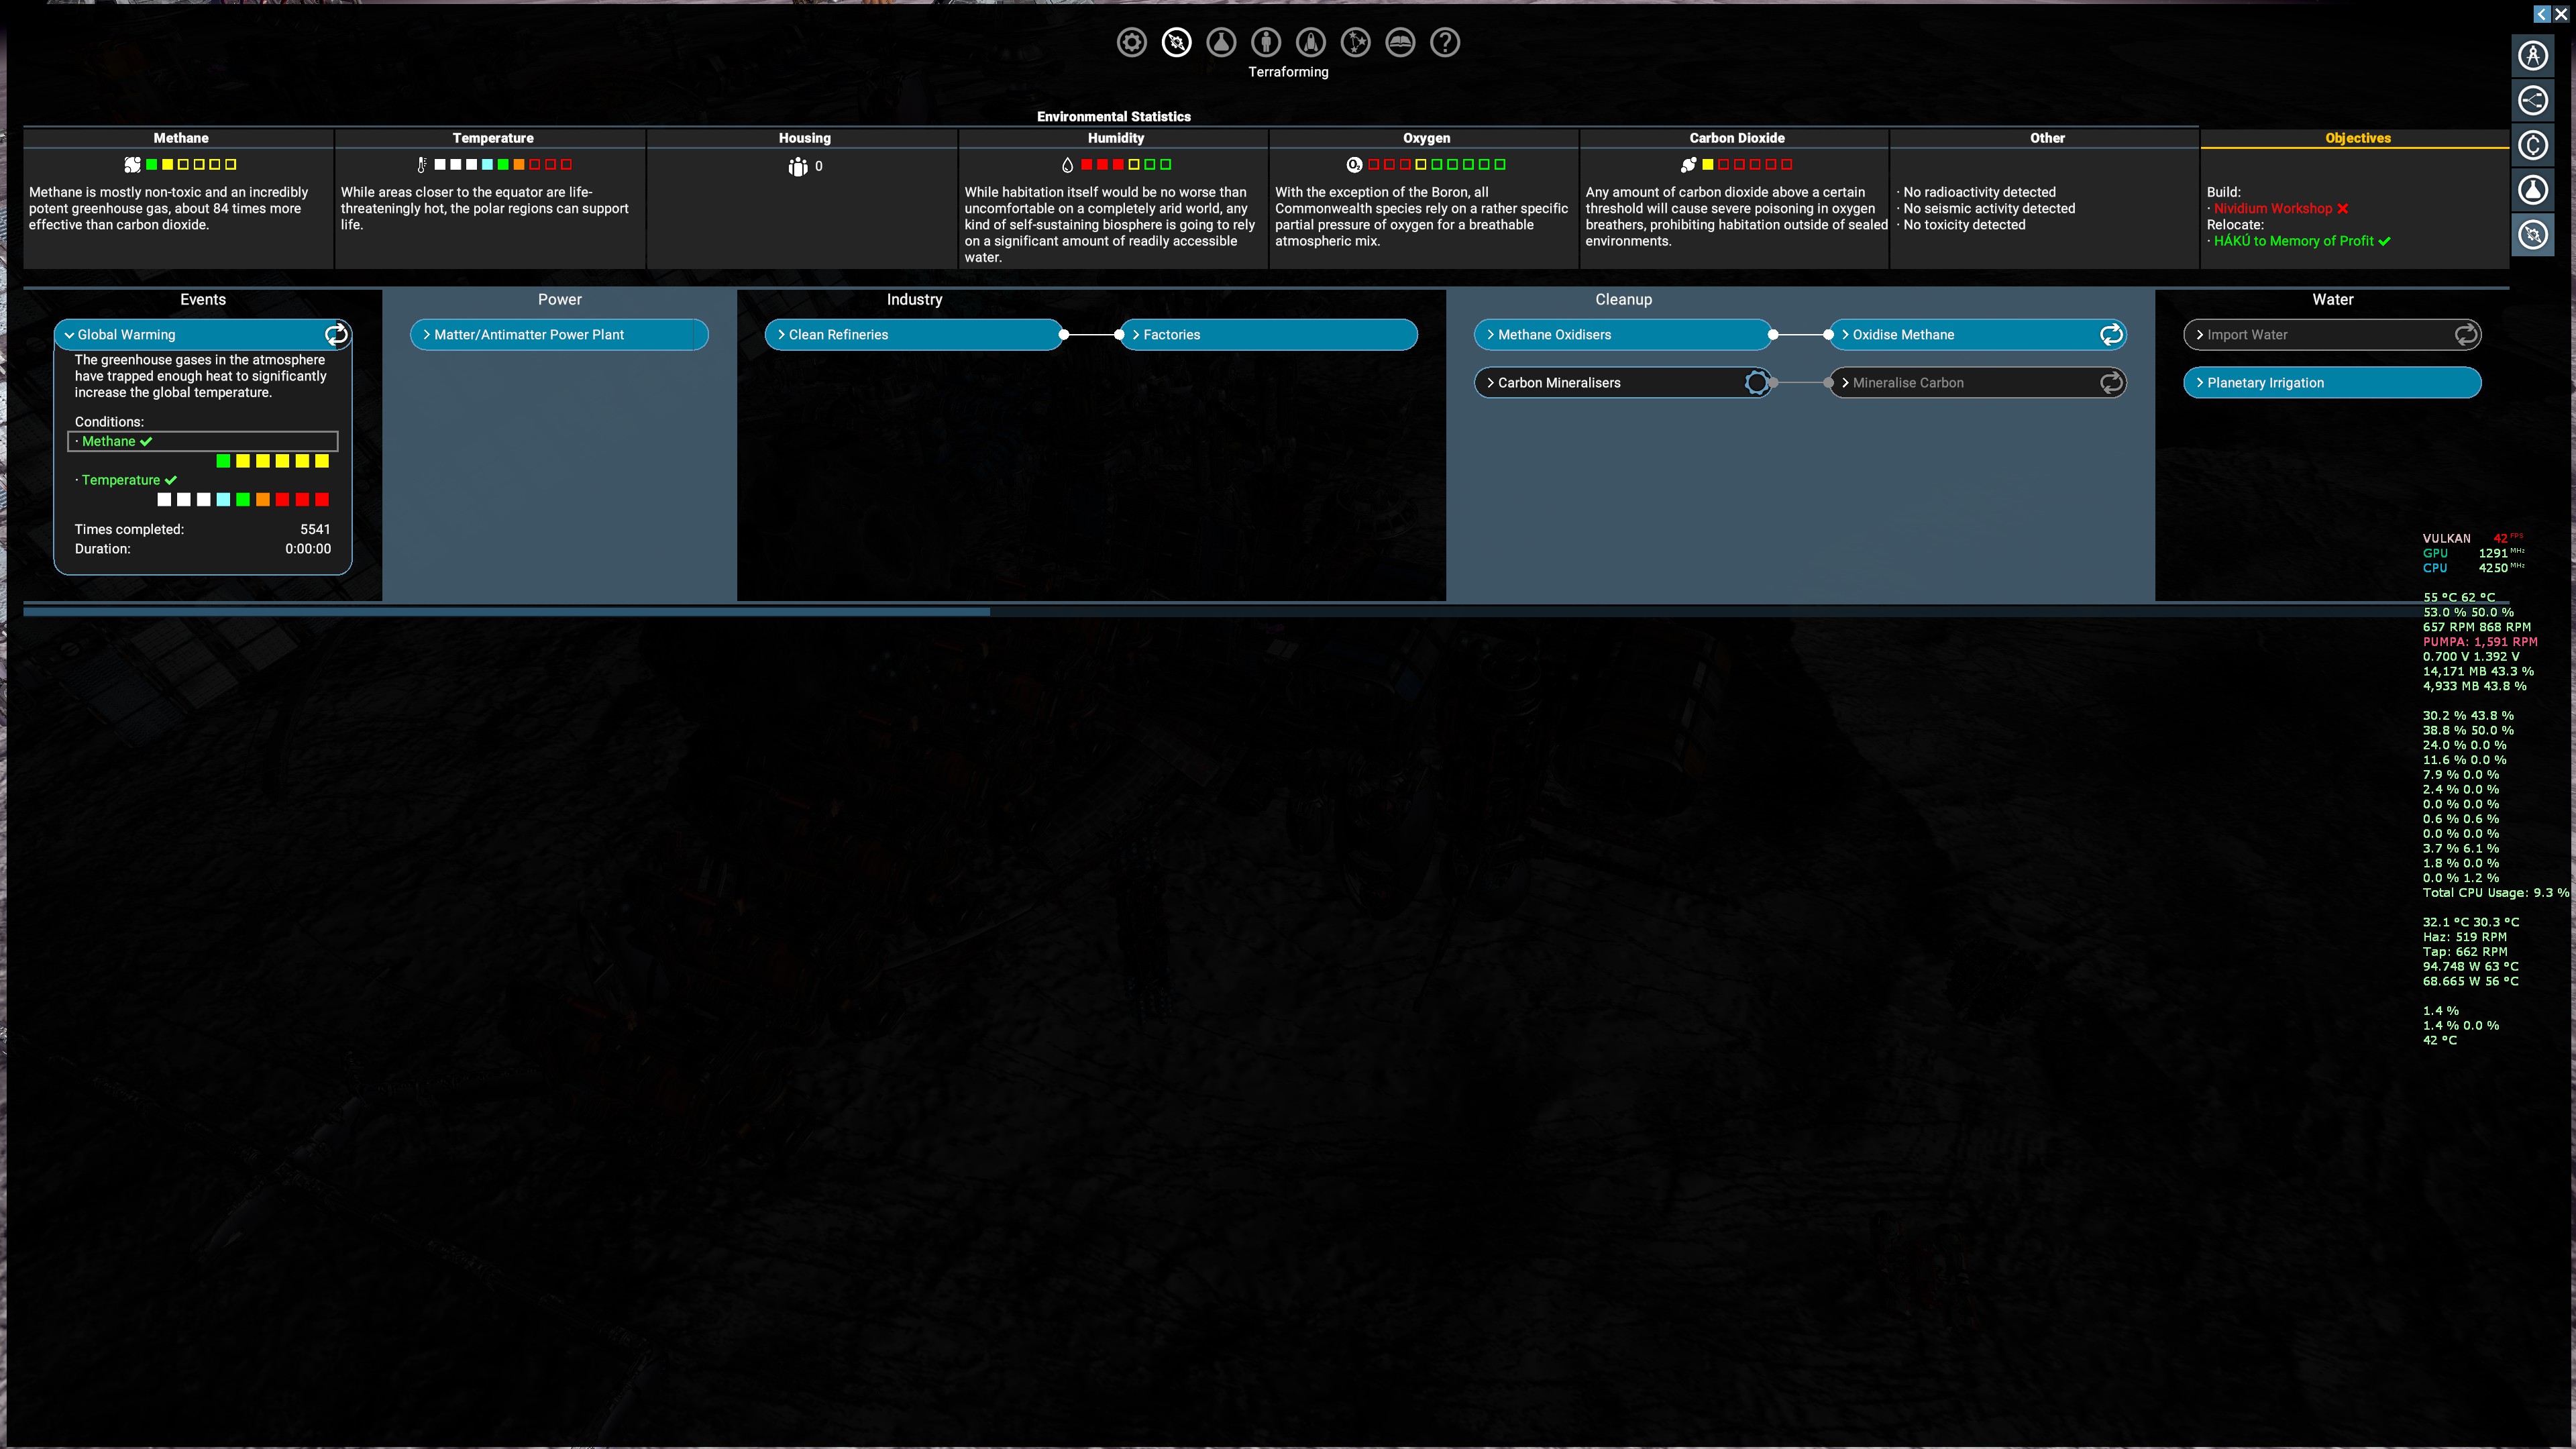This screenshot has height=1449, width=2576.
Task: Select the Temperature condition row
Action: click(203, 480)
